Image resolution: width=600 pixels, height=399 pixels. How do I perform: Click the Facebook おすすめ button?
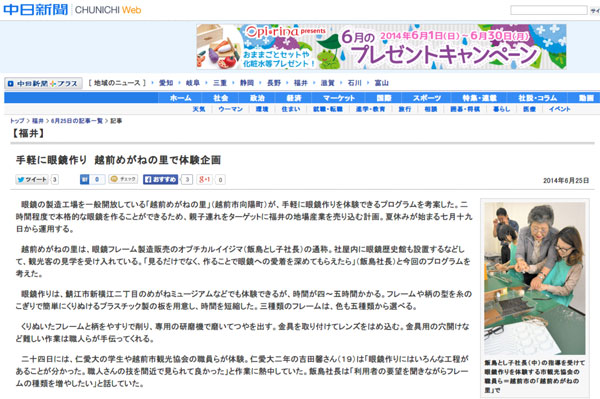[160, 179]
